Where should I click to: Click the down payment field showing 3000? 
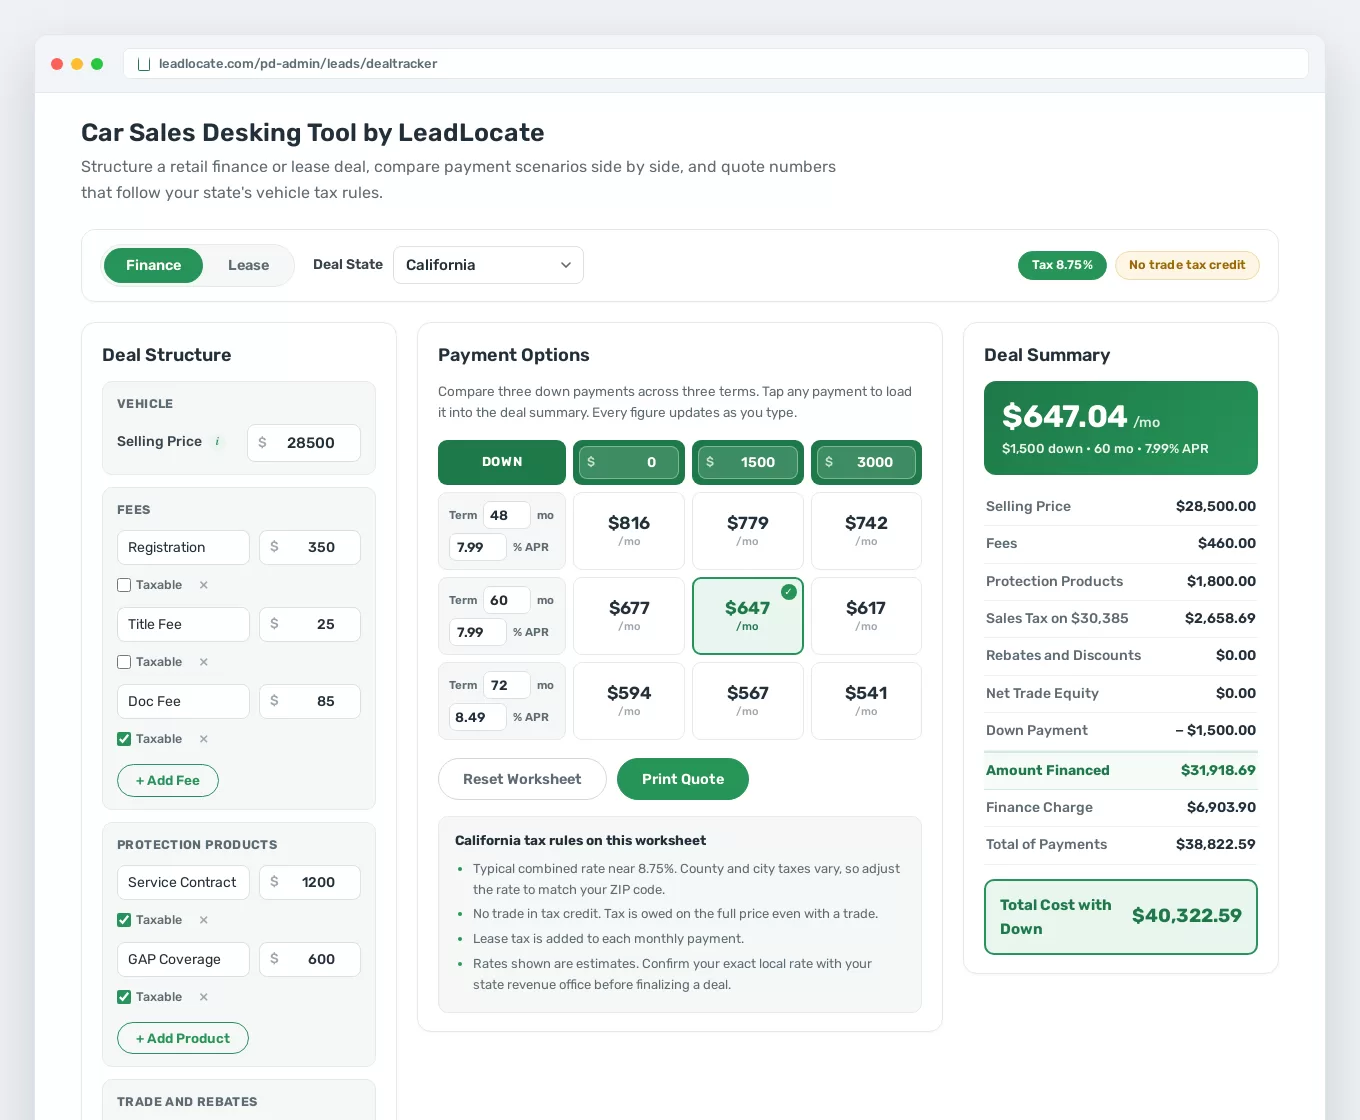click(866, 462)
